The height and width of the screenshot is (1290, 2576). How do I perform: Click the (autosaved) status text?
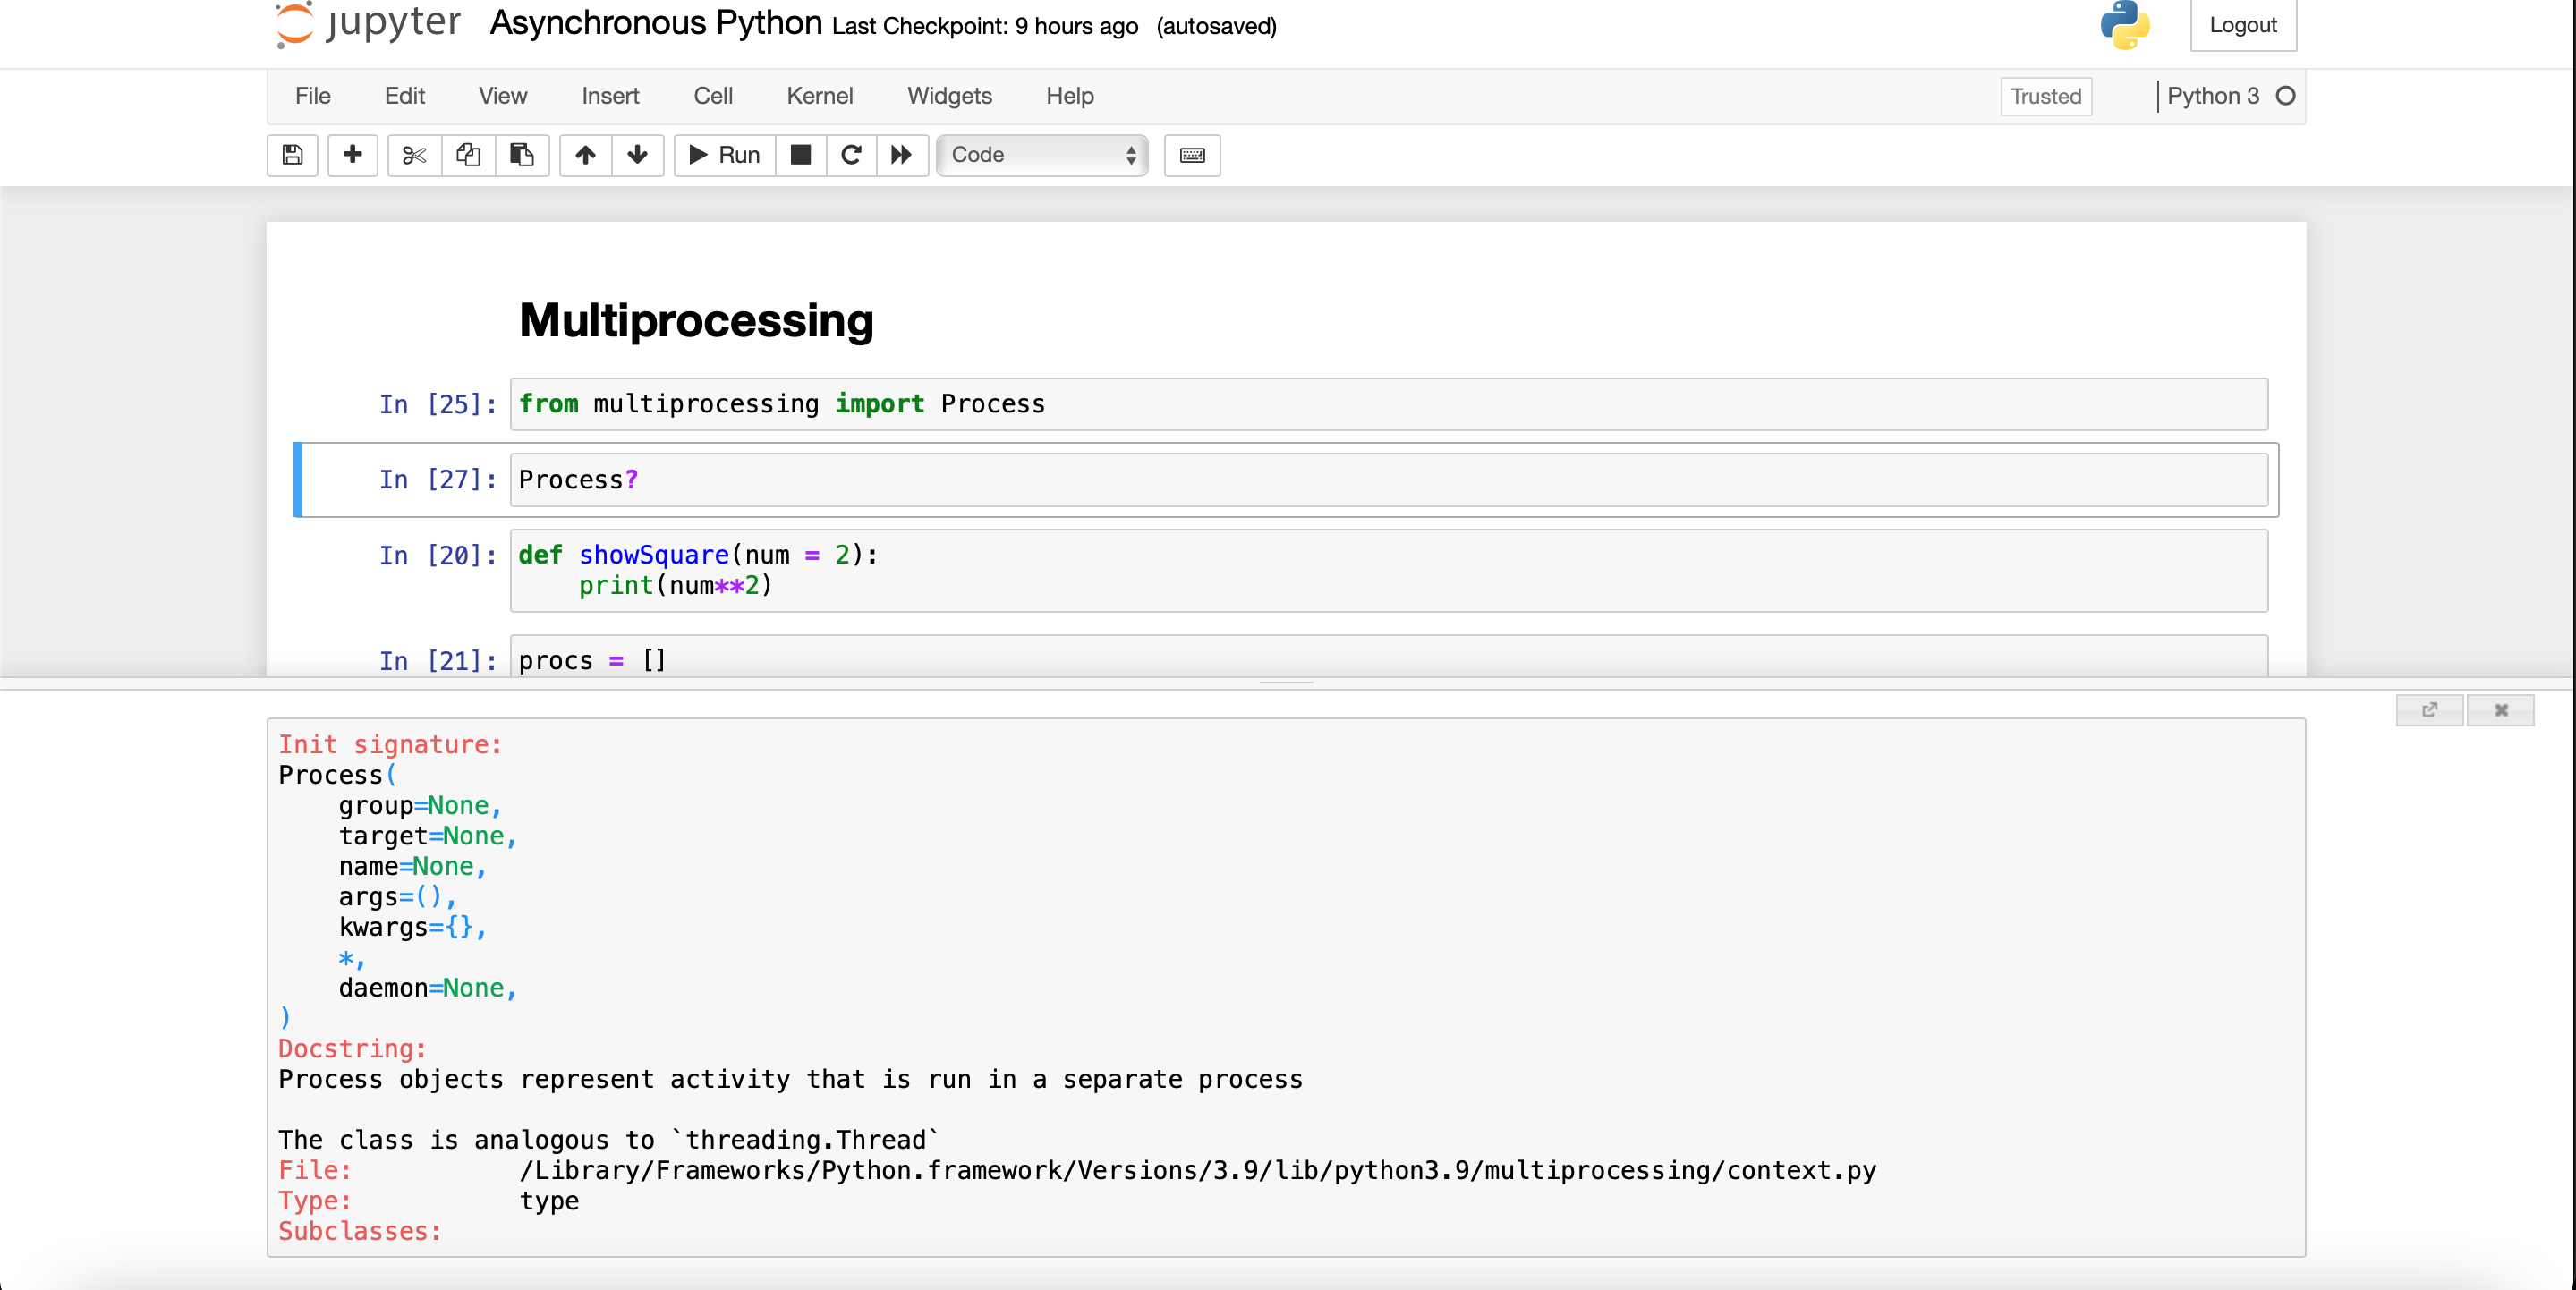(x=1216, y=26)
